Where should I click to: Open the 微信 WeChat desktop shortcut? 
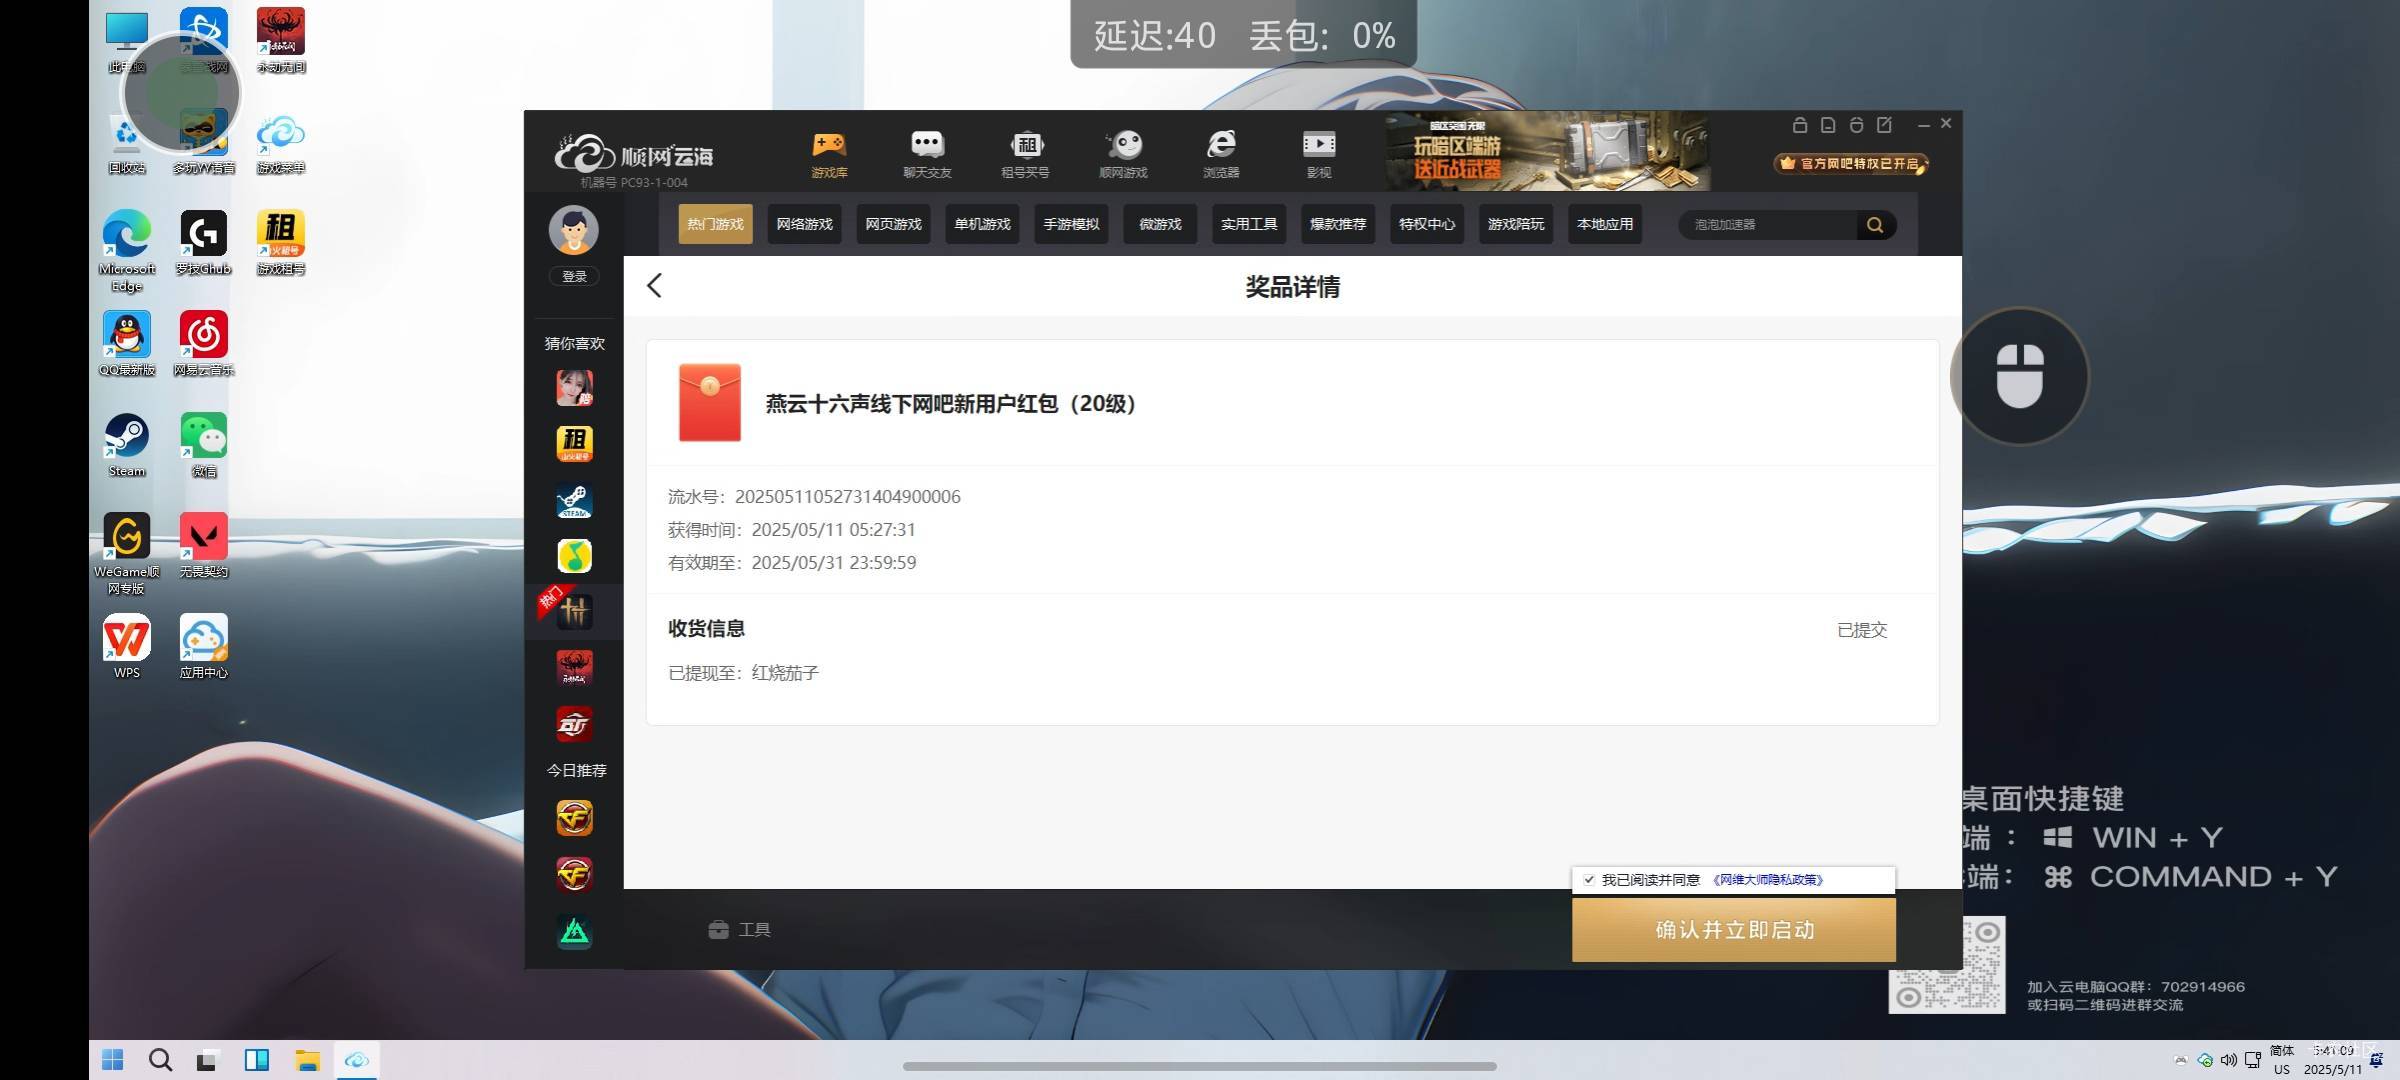204,445
